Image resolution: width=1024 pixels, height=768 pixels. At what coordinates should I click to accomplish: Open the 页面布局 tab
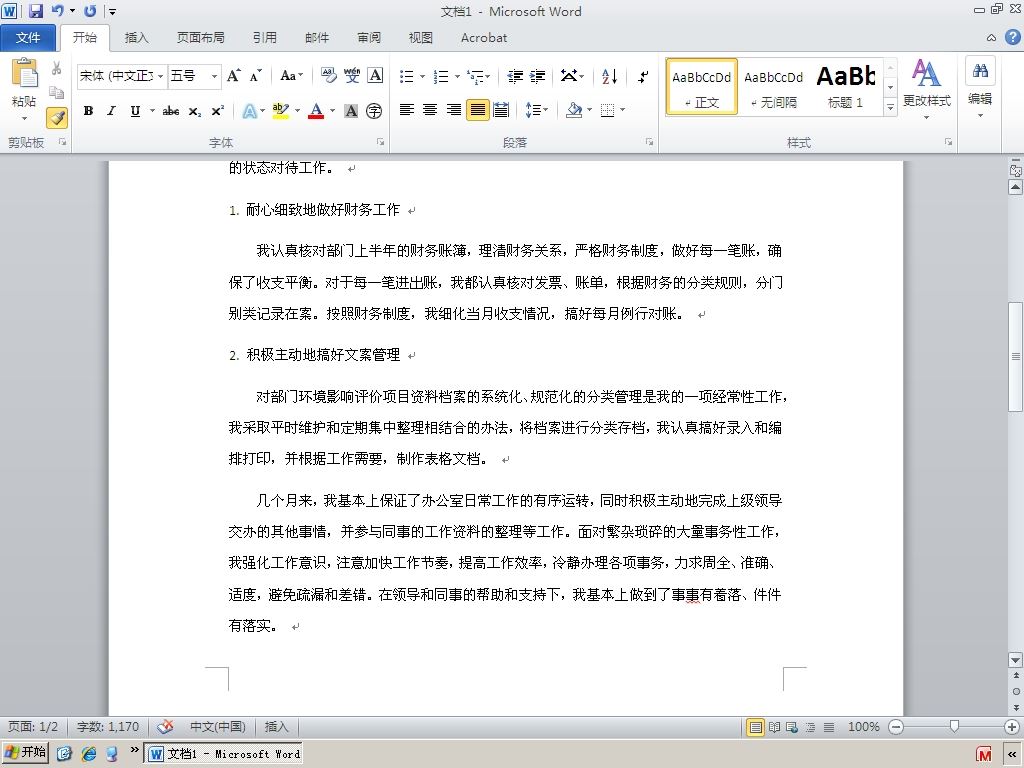pos(200,38)
